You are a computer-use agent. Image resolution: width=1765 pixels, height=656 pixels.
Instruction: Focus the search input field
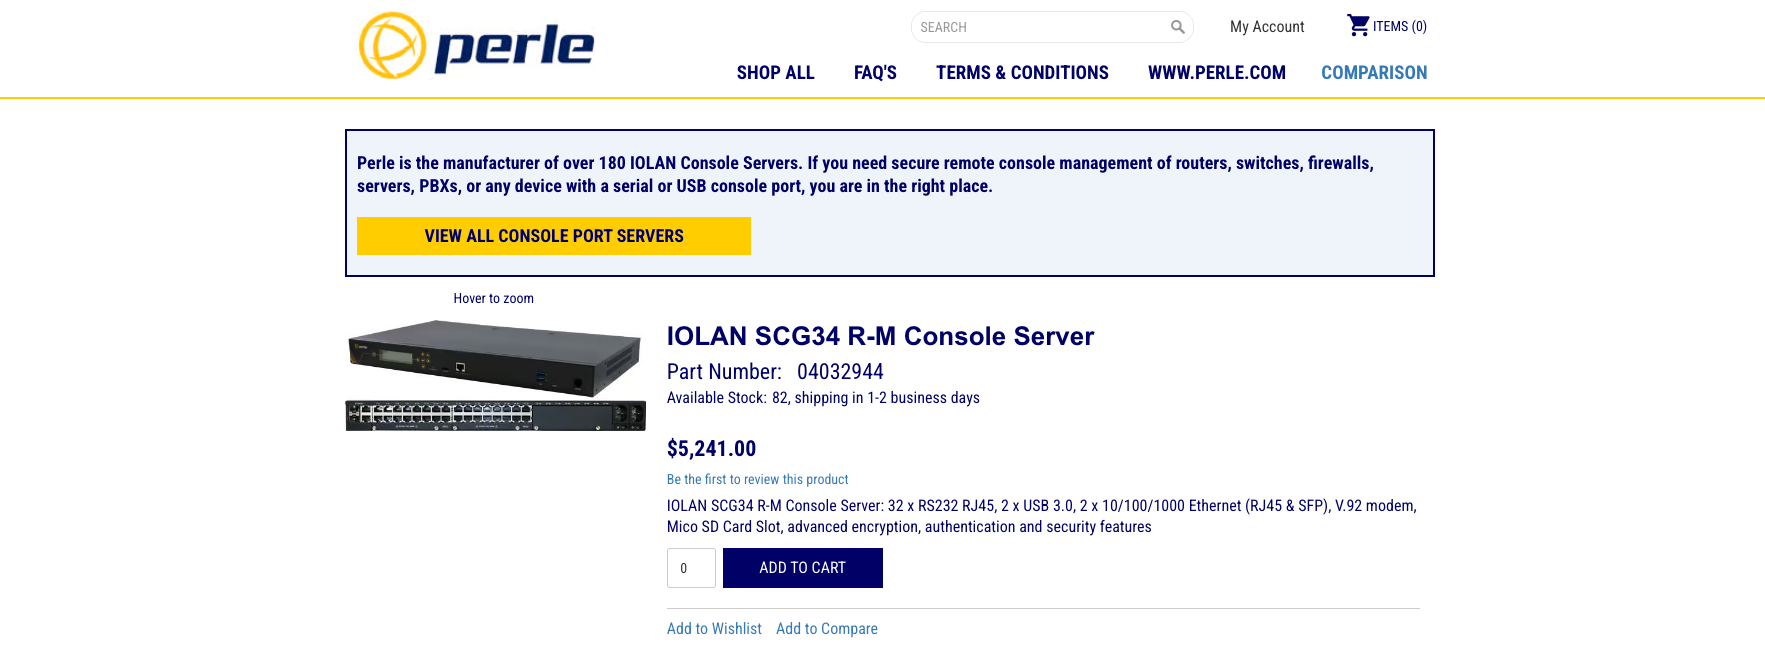pos(1040,27)
